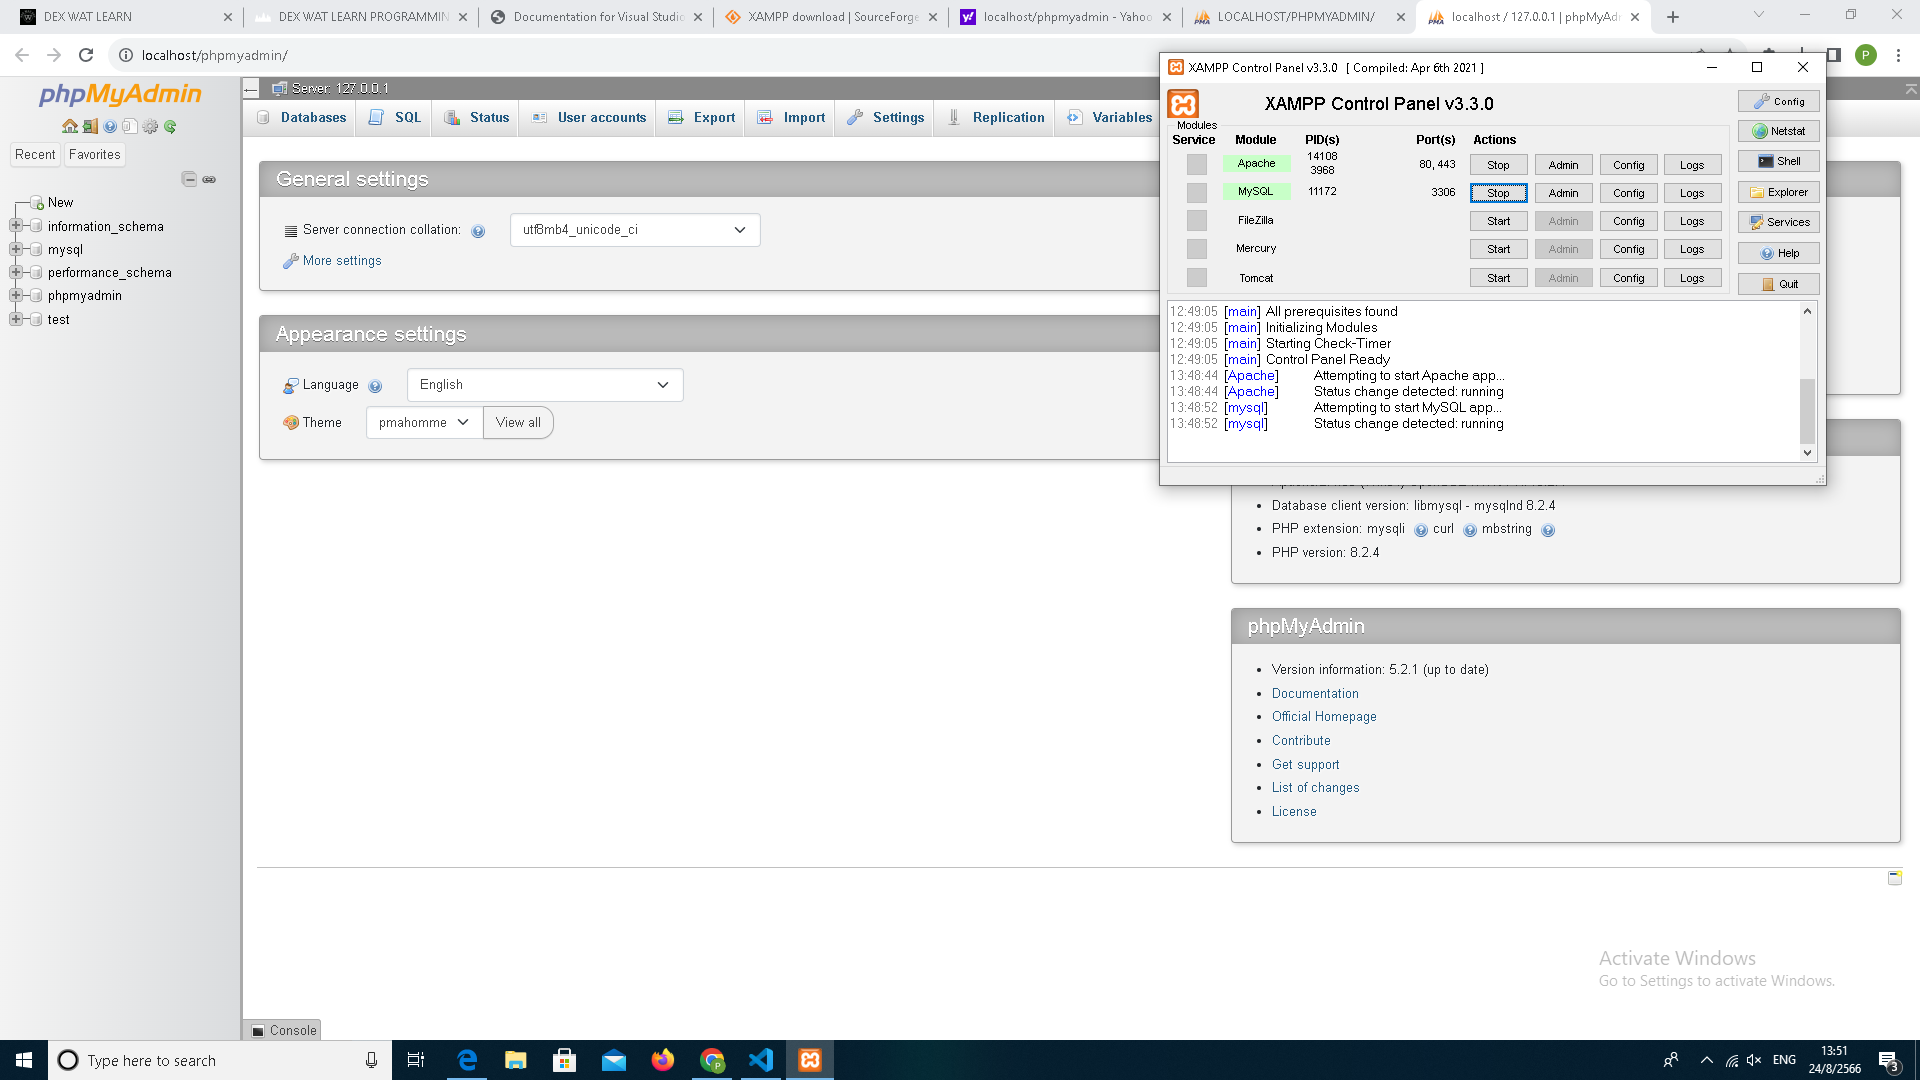Click help icon next to mysqli extension

click(x=1420, y=530)
